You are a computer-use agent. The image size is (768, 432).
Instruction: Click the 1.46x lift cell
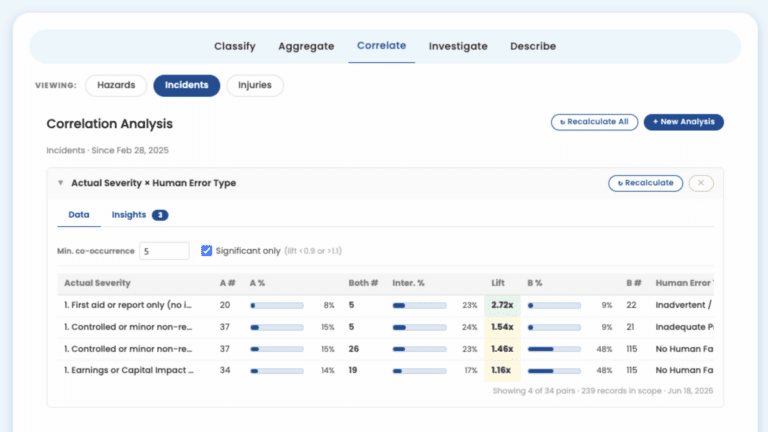click(x=502, y=349)
